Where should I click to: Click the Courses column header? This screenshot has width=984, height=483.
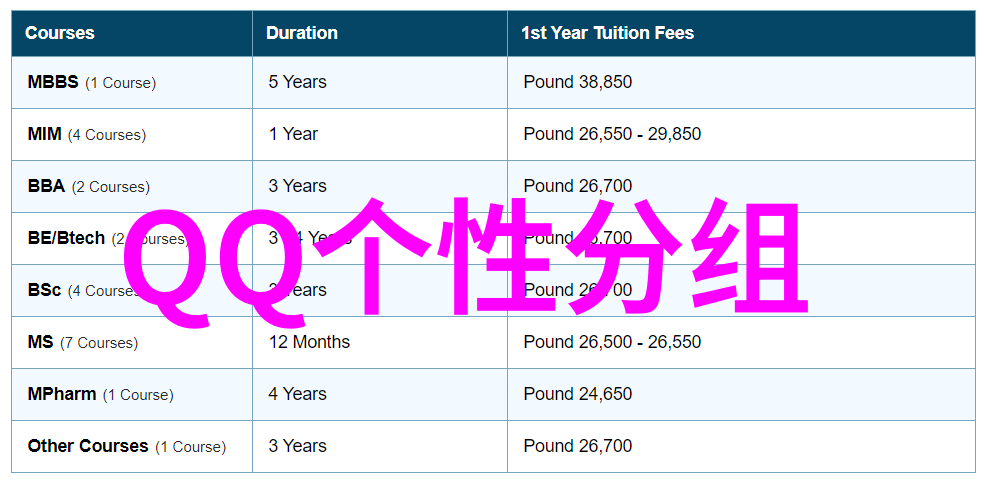pos(60,33)
